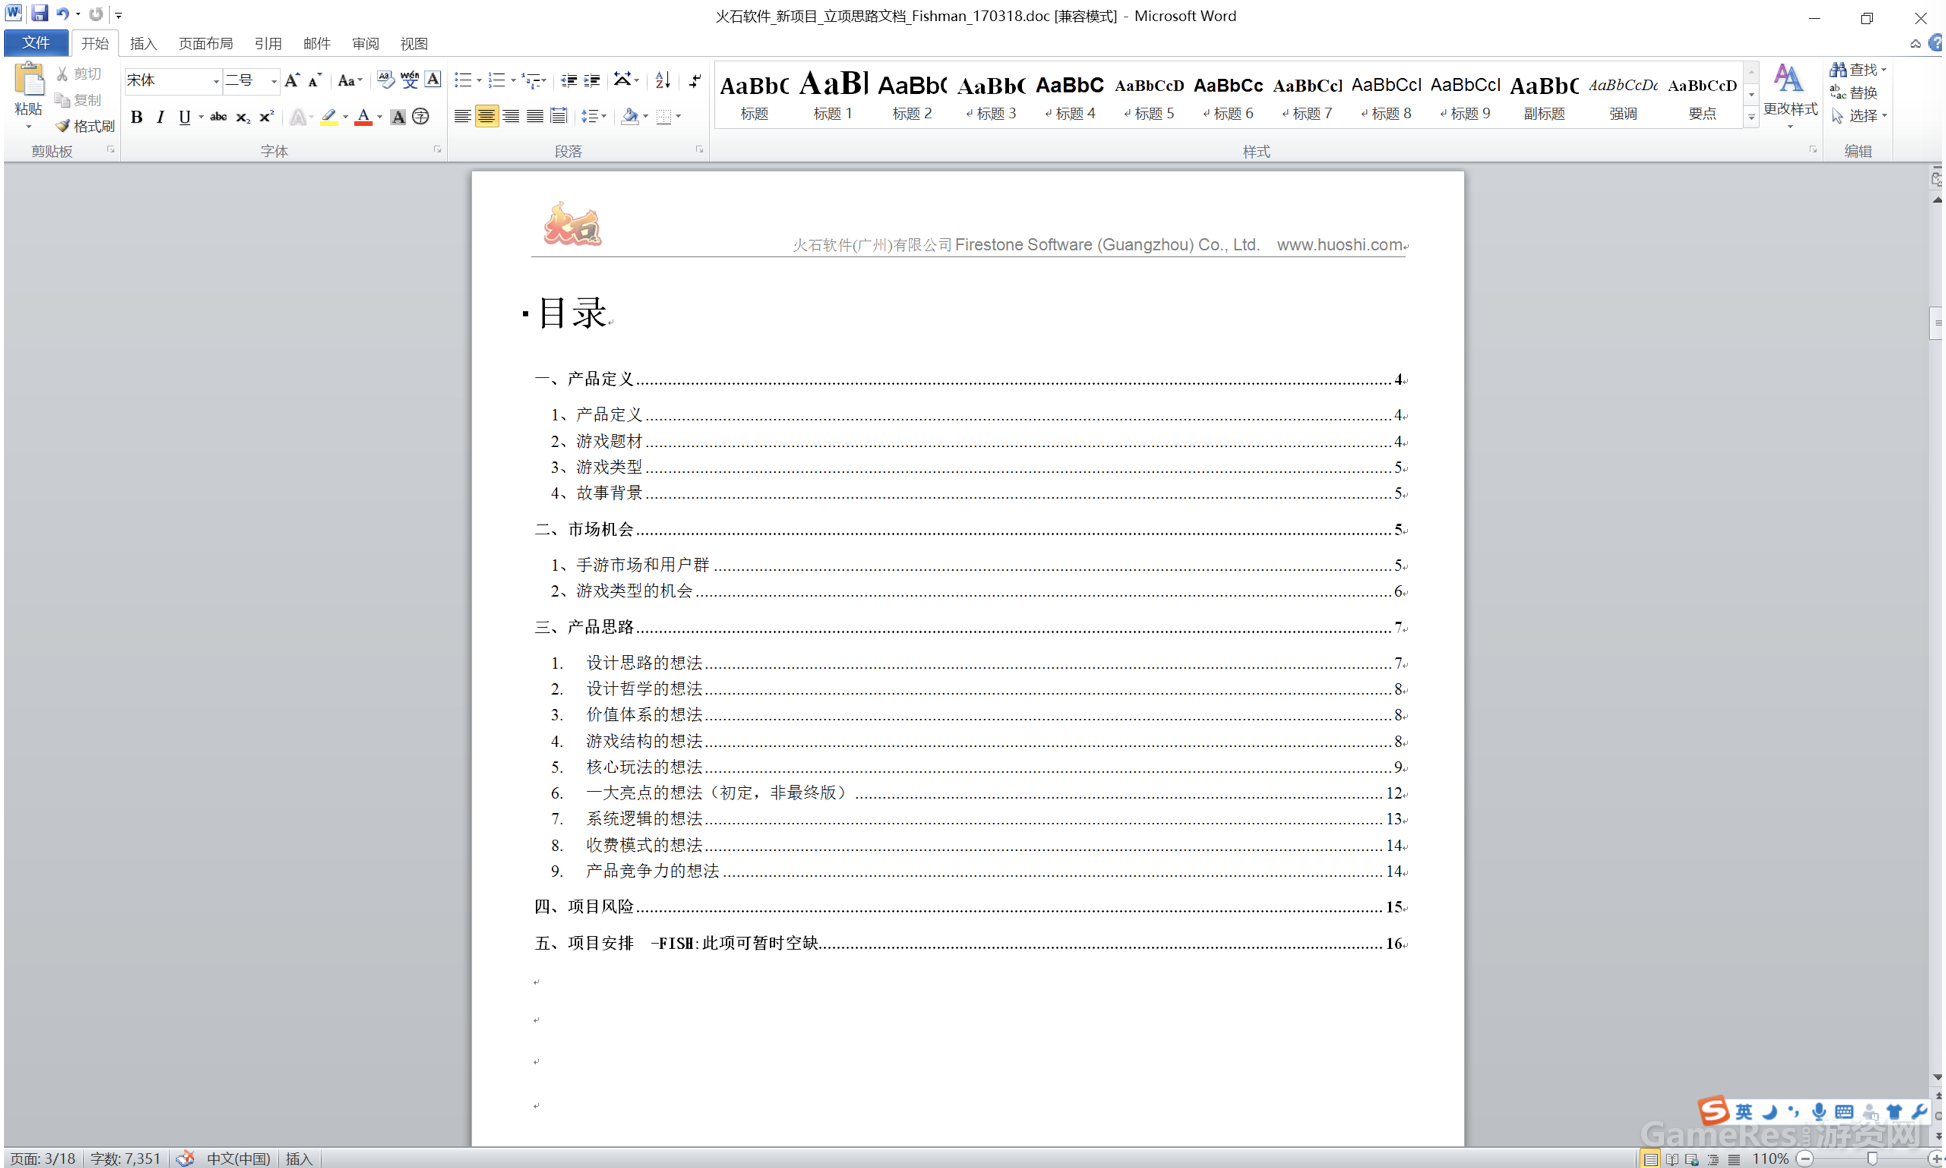
Task: Click the copy 复制 button
Action: point(79,100)
